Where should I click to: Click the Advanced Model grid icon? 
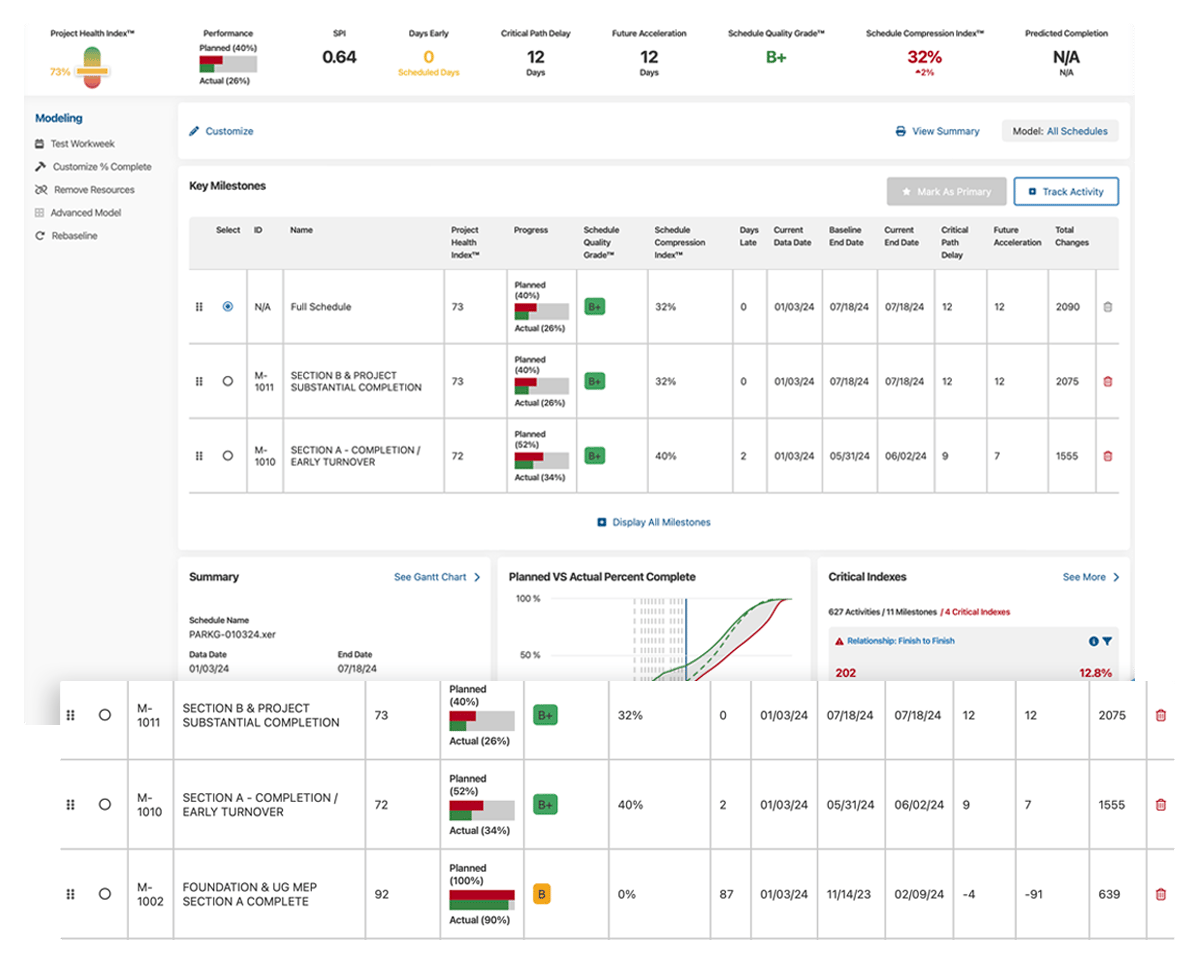(x=40, y=213)
